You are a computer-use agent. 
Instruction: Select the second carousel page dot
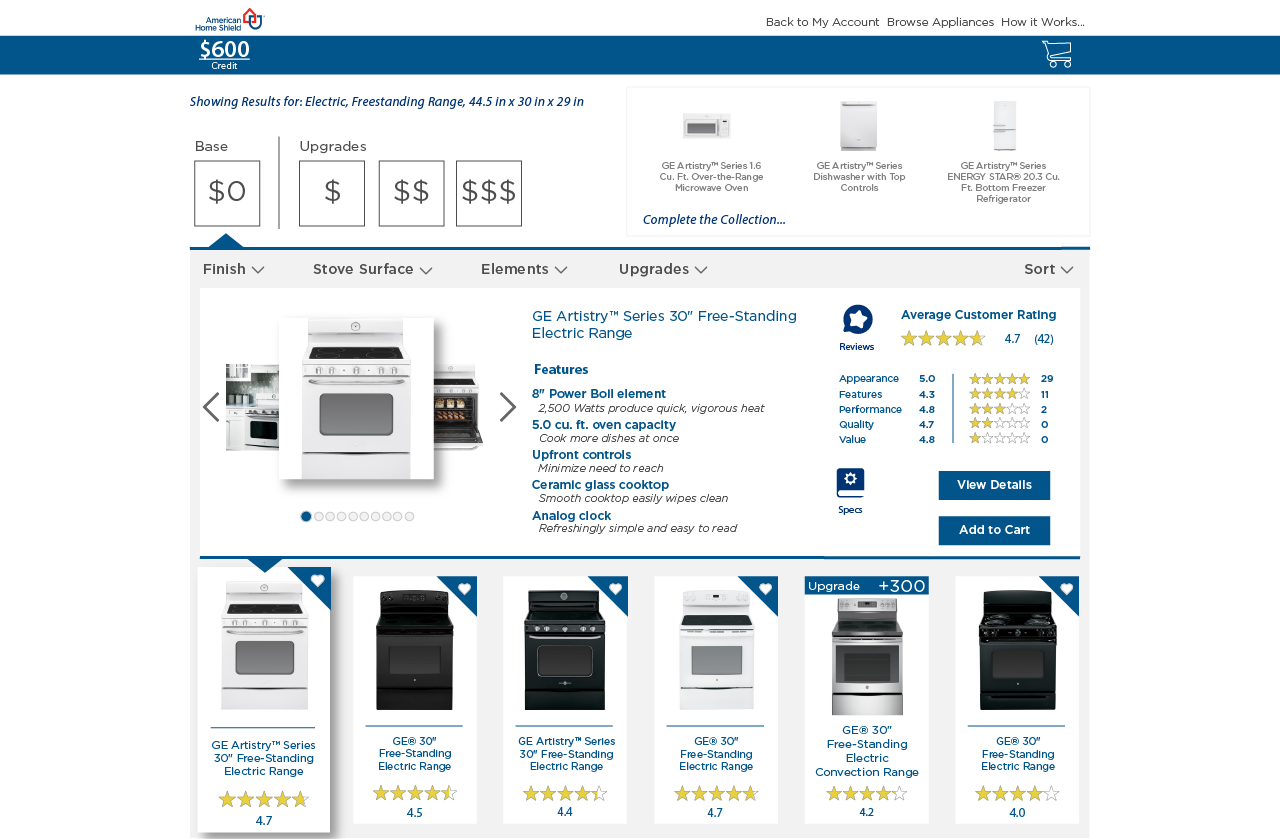[319, 517]
